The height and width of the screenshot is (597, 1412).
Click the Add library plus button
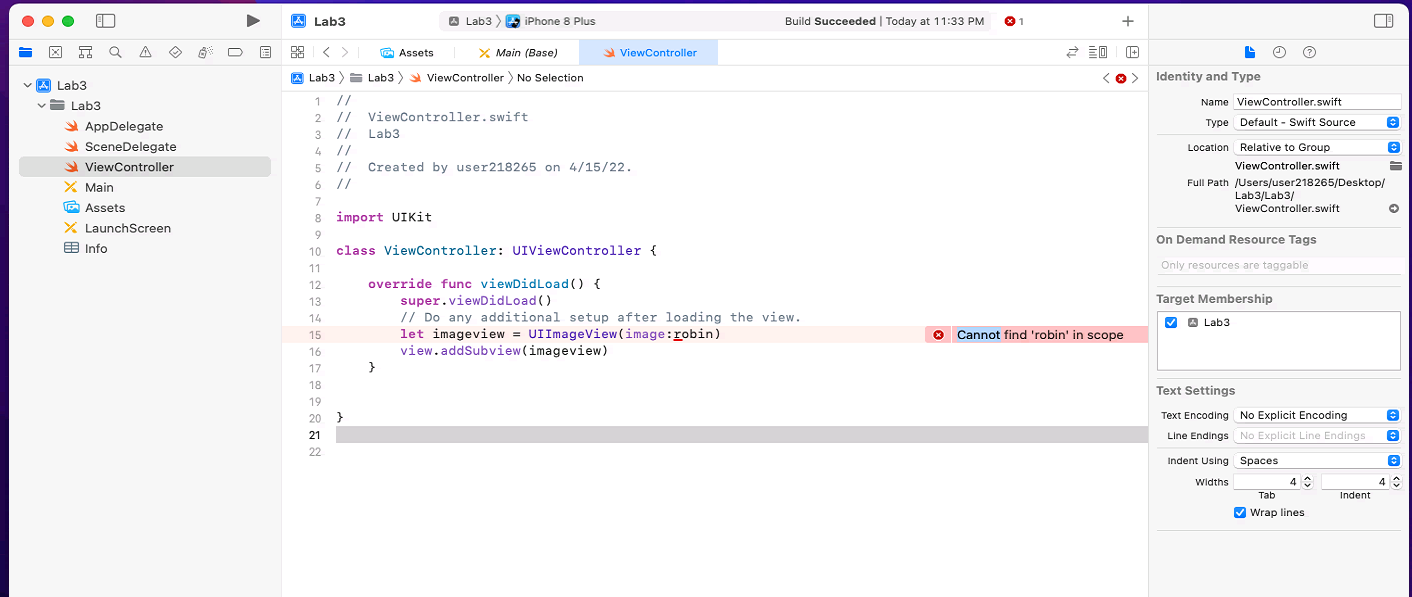click(1128, 21)
